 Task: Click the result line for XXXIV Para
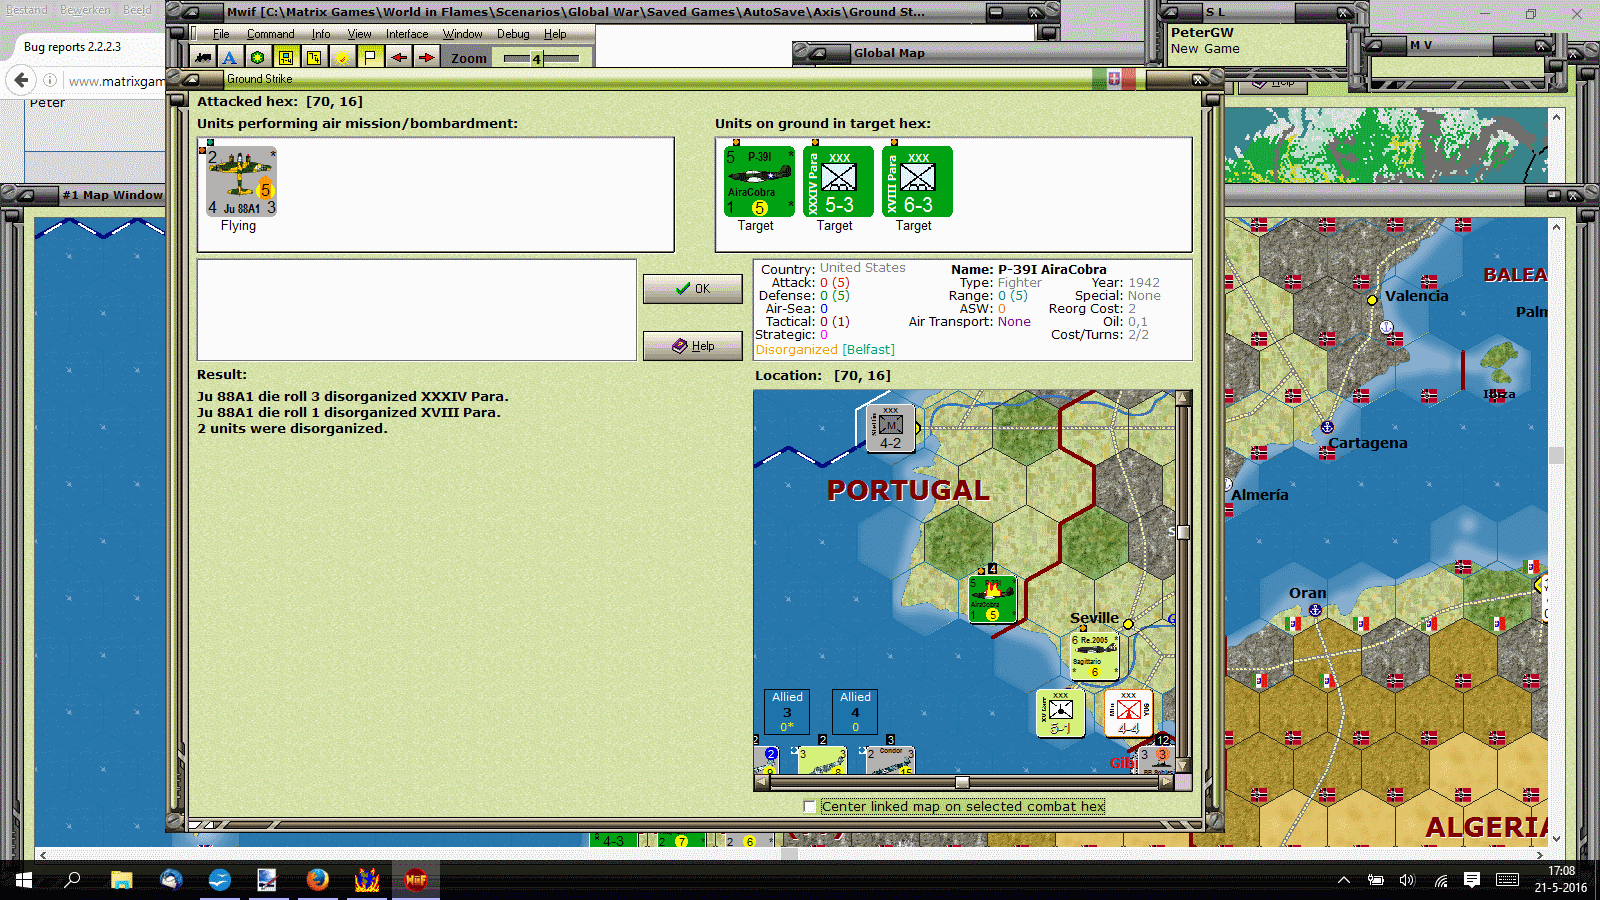[352, 396]
